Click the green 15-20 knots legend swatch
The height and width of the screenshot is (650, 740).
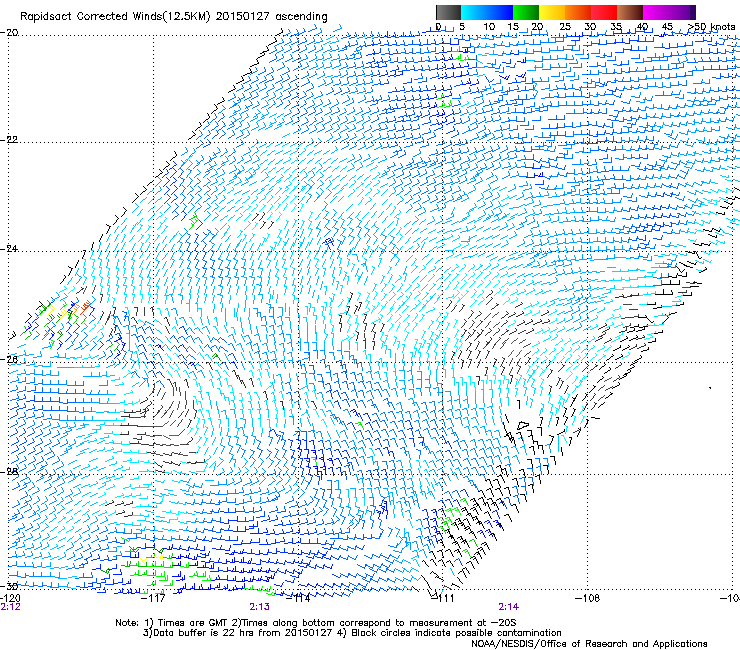(x=526, y=12)
